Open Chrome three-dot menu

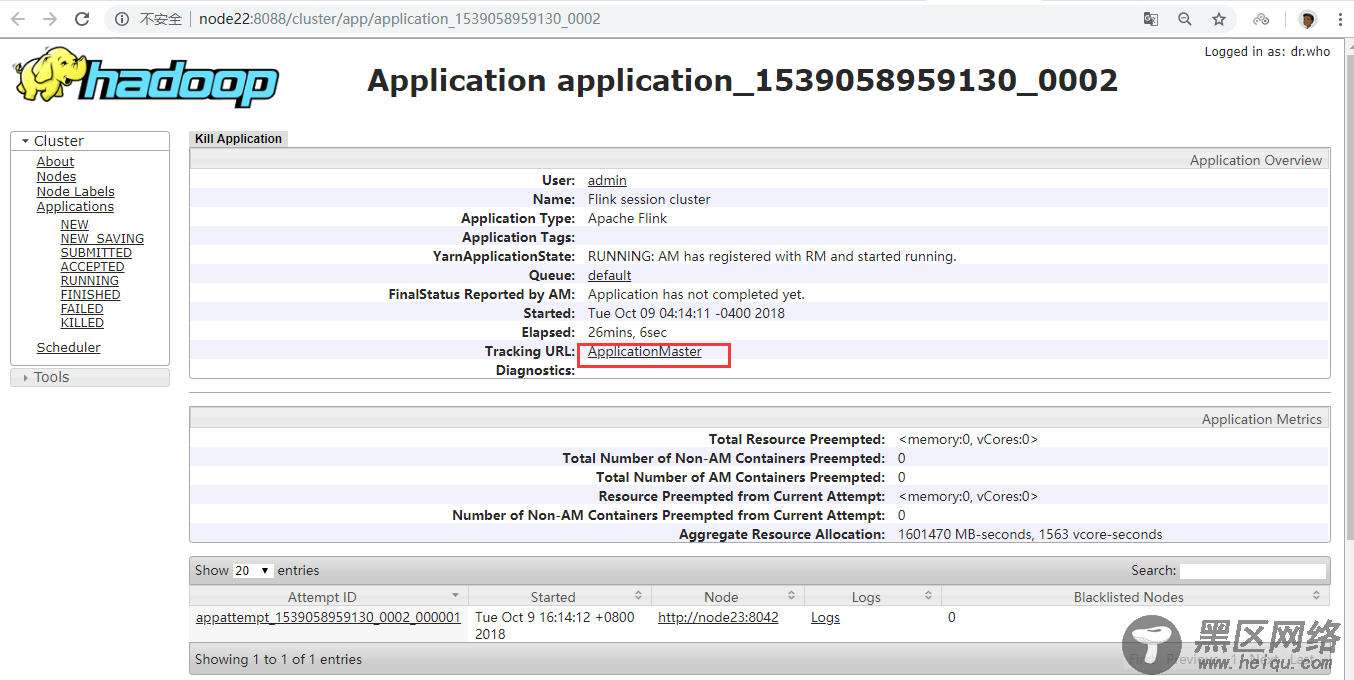pos(1338,19)
